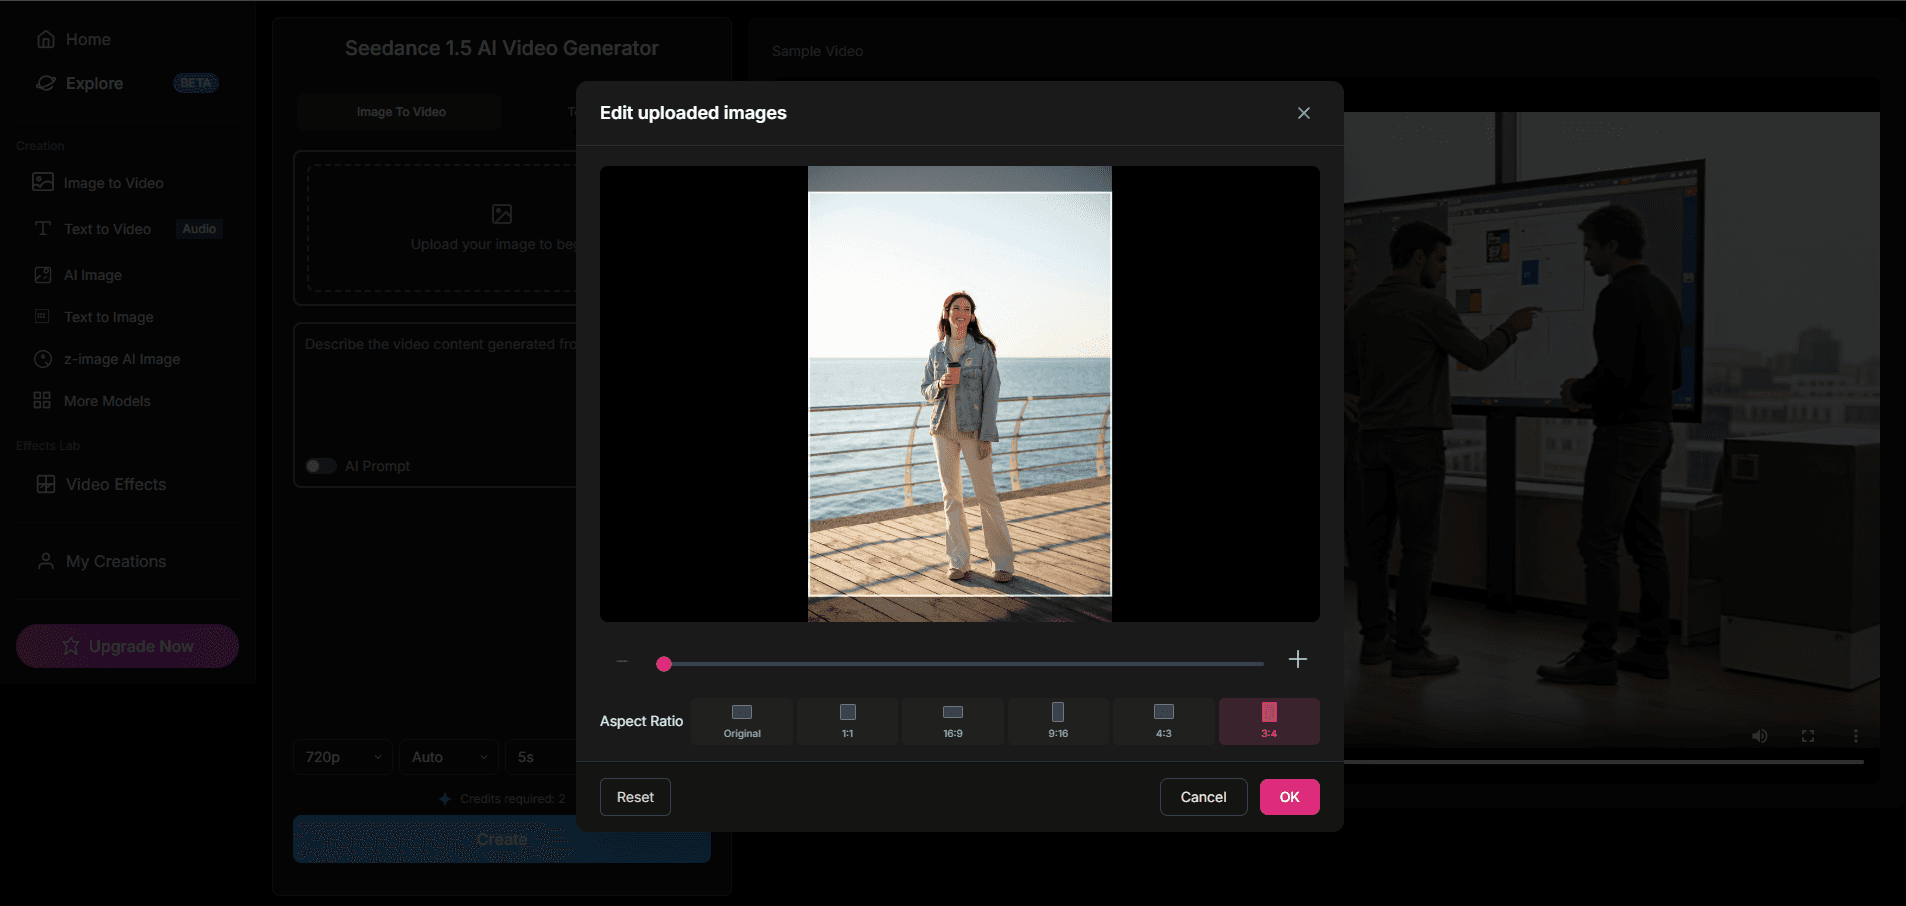
Task: Browse More Models
Action: (104, 400)
